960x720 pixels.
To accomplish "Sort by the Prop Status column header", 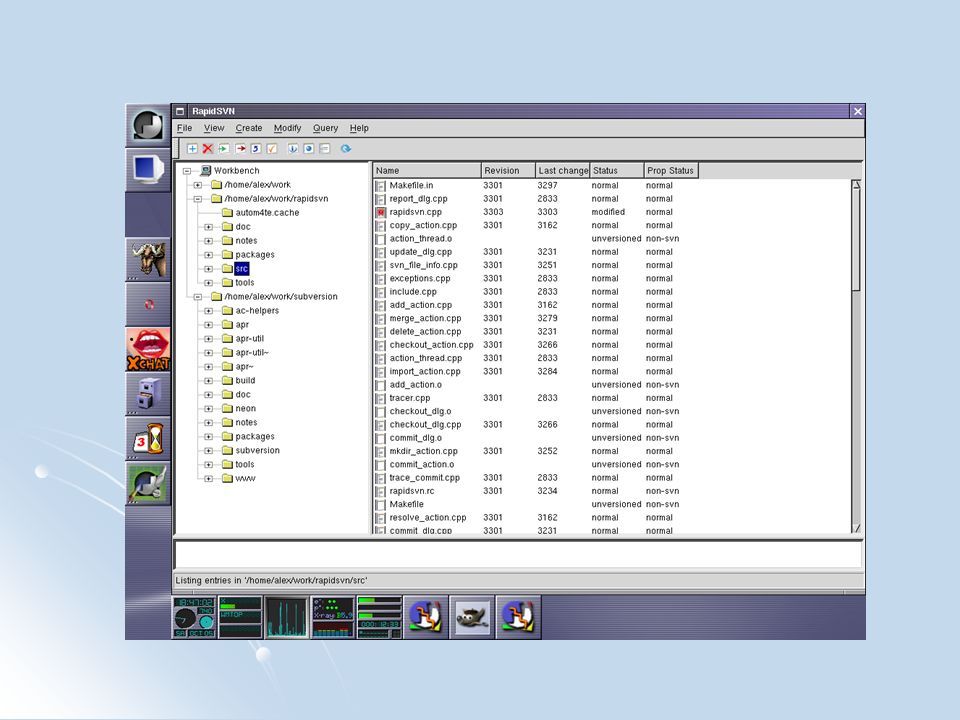I will [x=671, y=171].
